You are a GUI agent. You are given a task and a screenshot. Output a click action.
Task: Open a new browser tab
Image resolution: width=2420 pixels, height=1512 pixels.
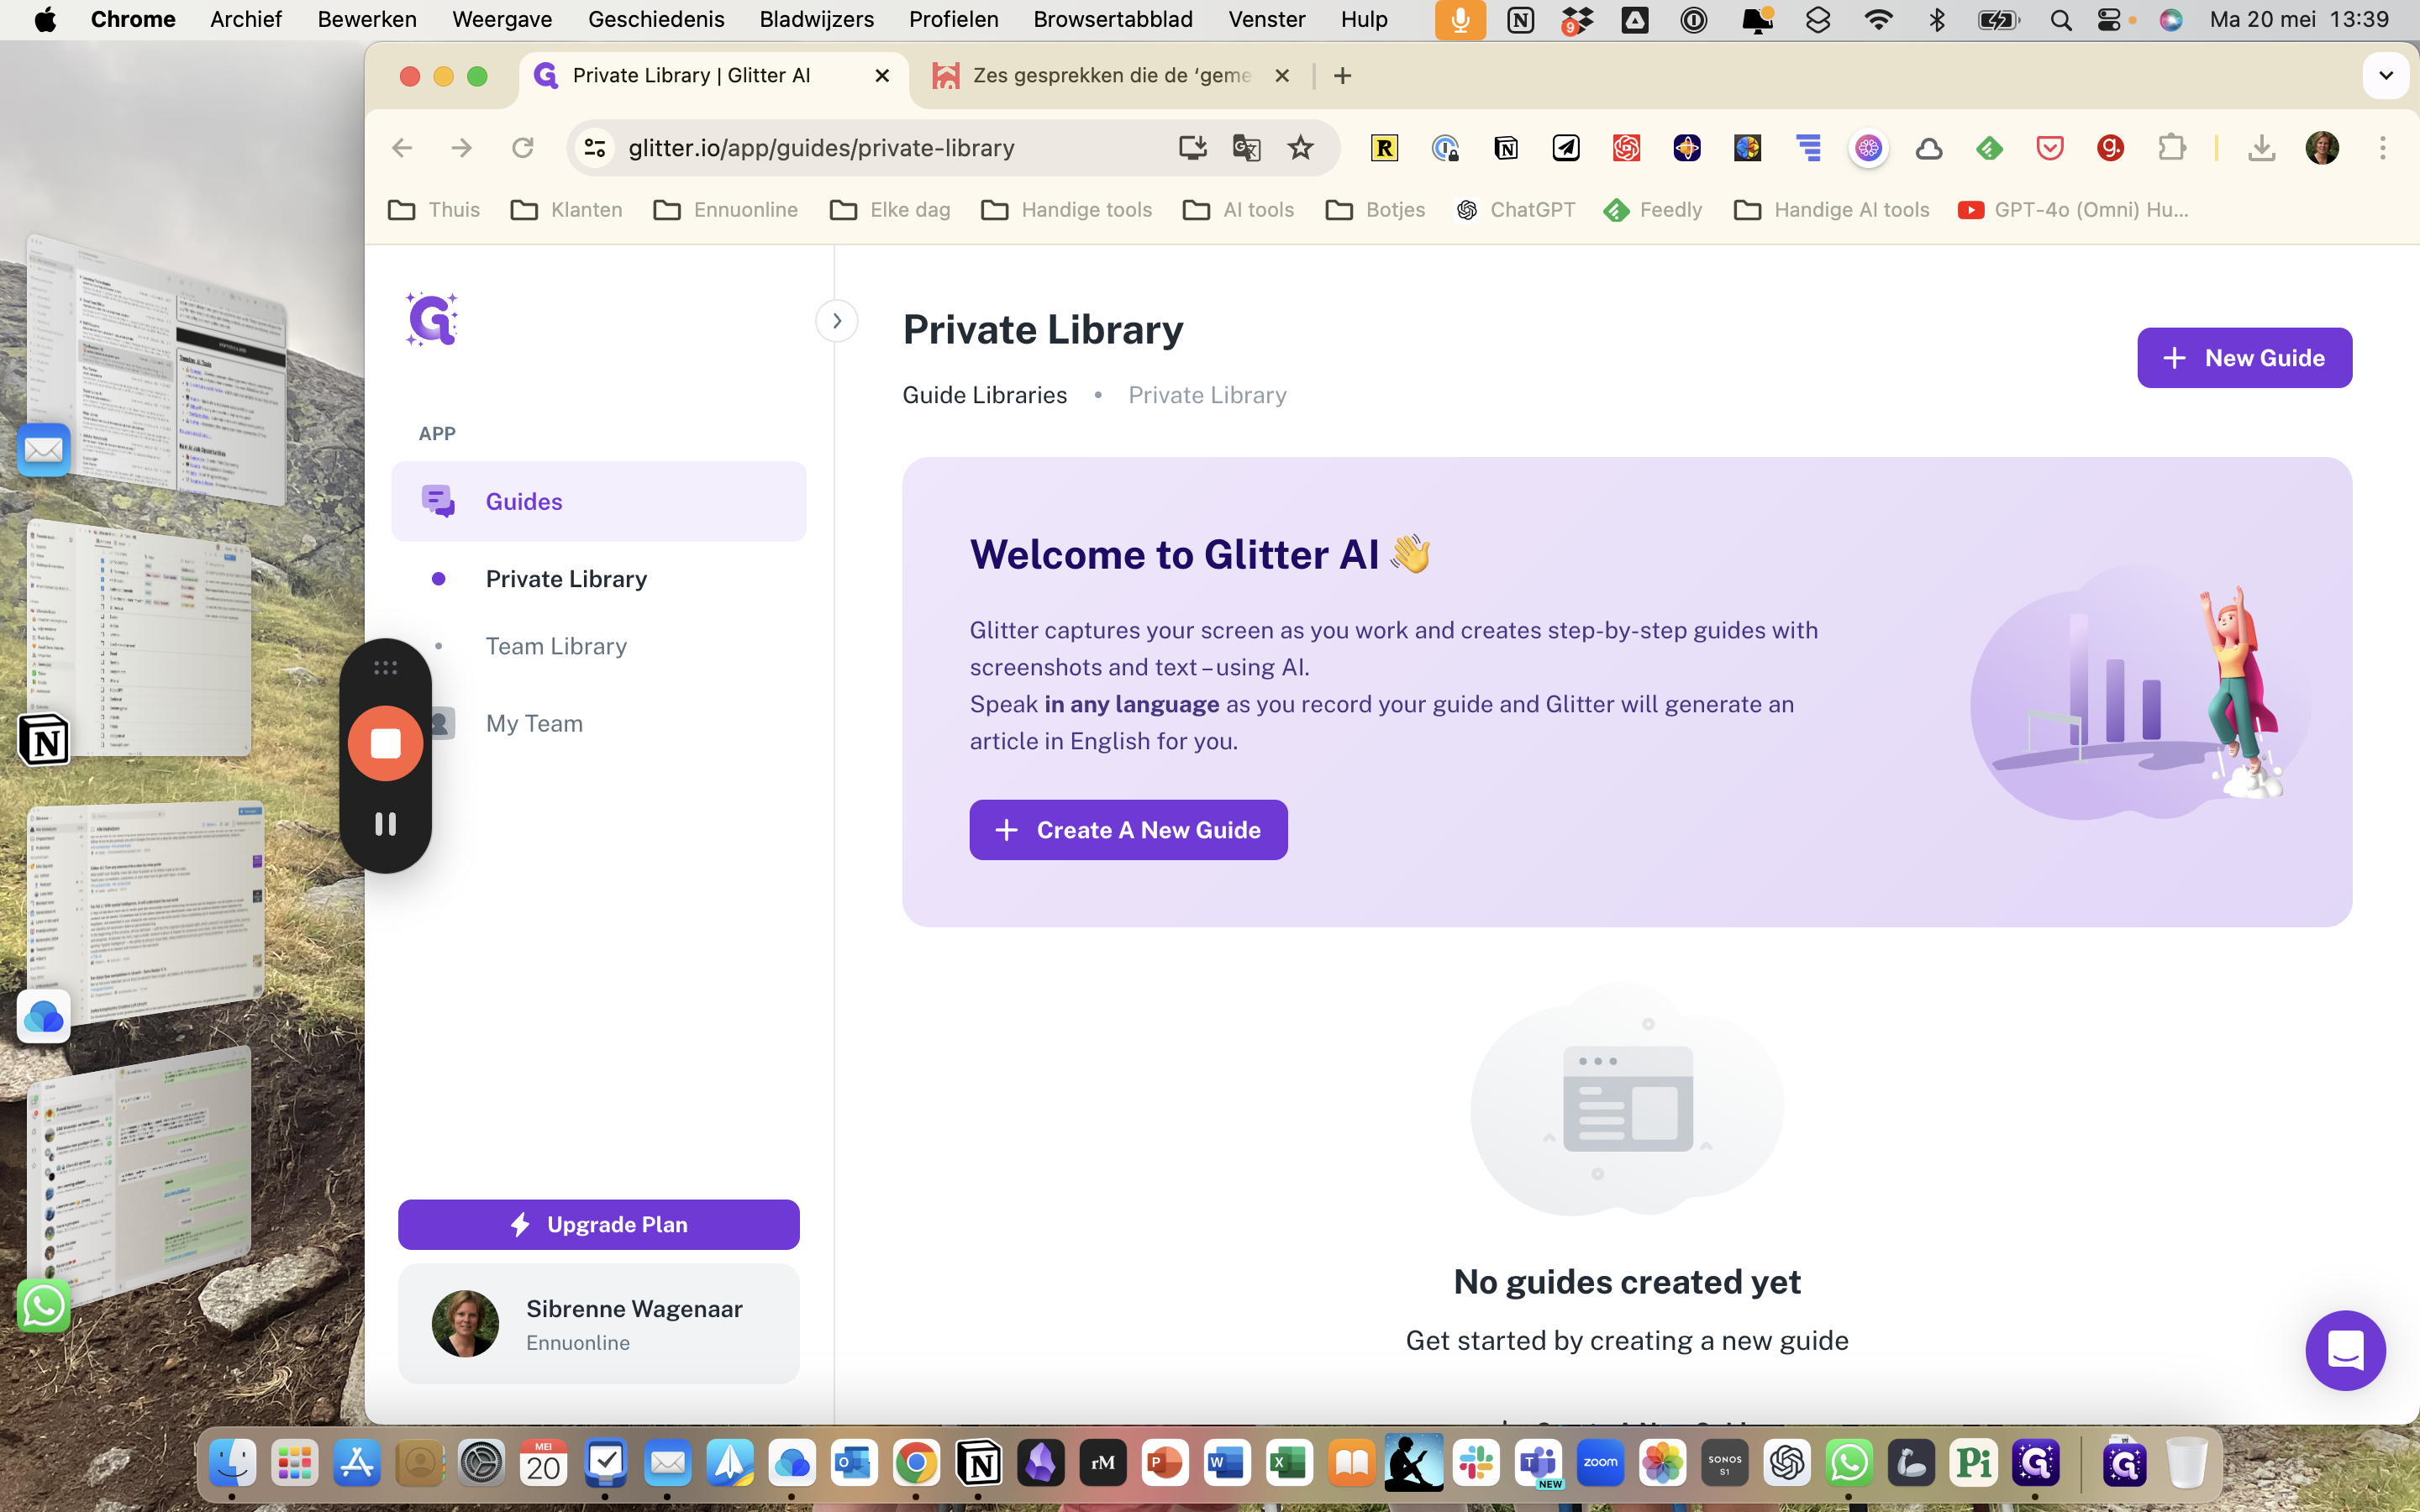point(1342,75)
